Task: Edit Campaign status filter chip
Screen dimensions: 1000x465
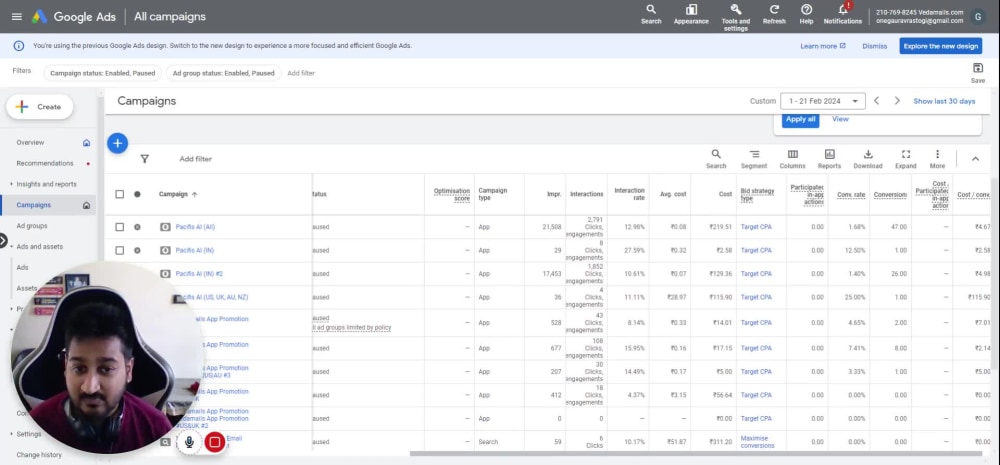Action: 103,73
